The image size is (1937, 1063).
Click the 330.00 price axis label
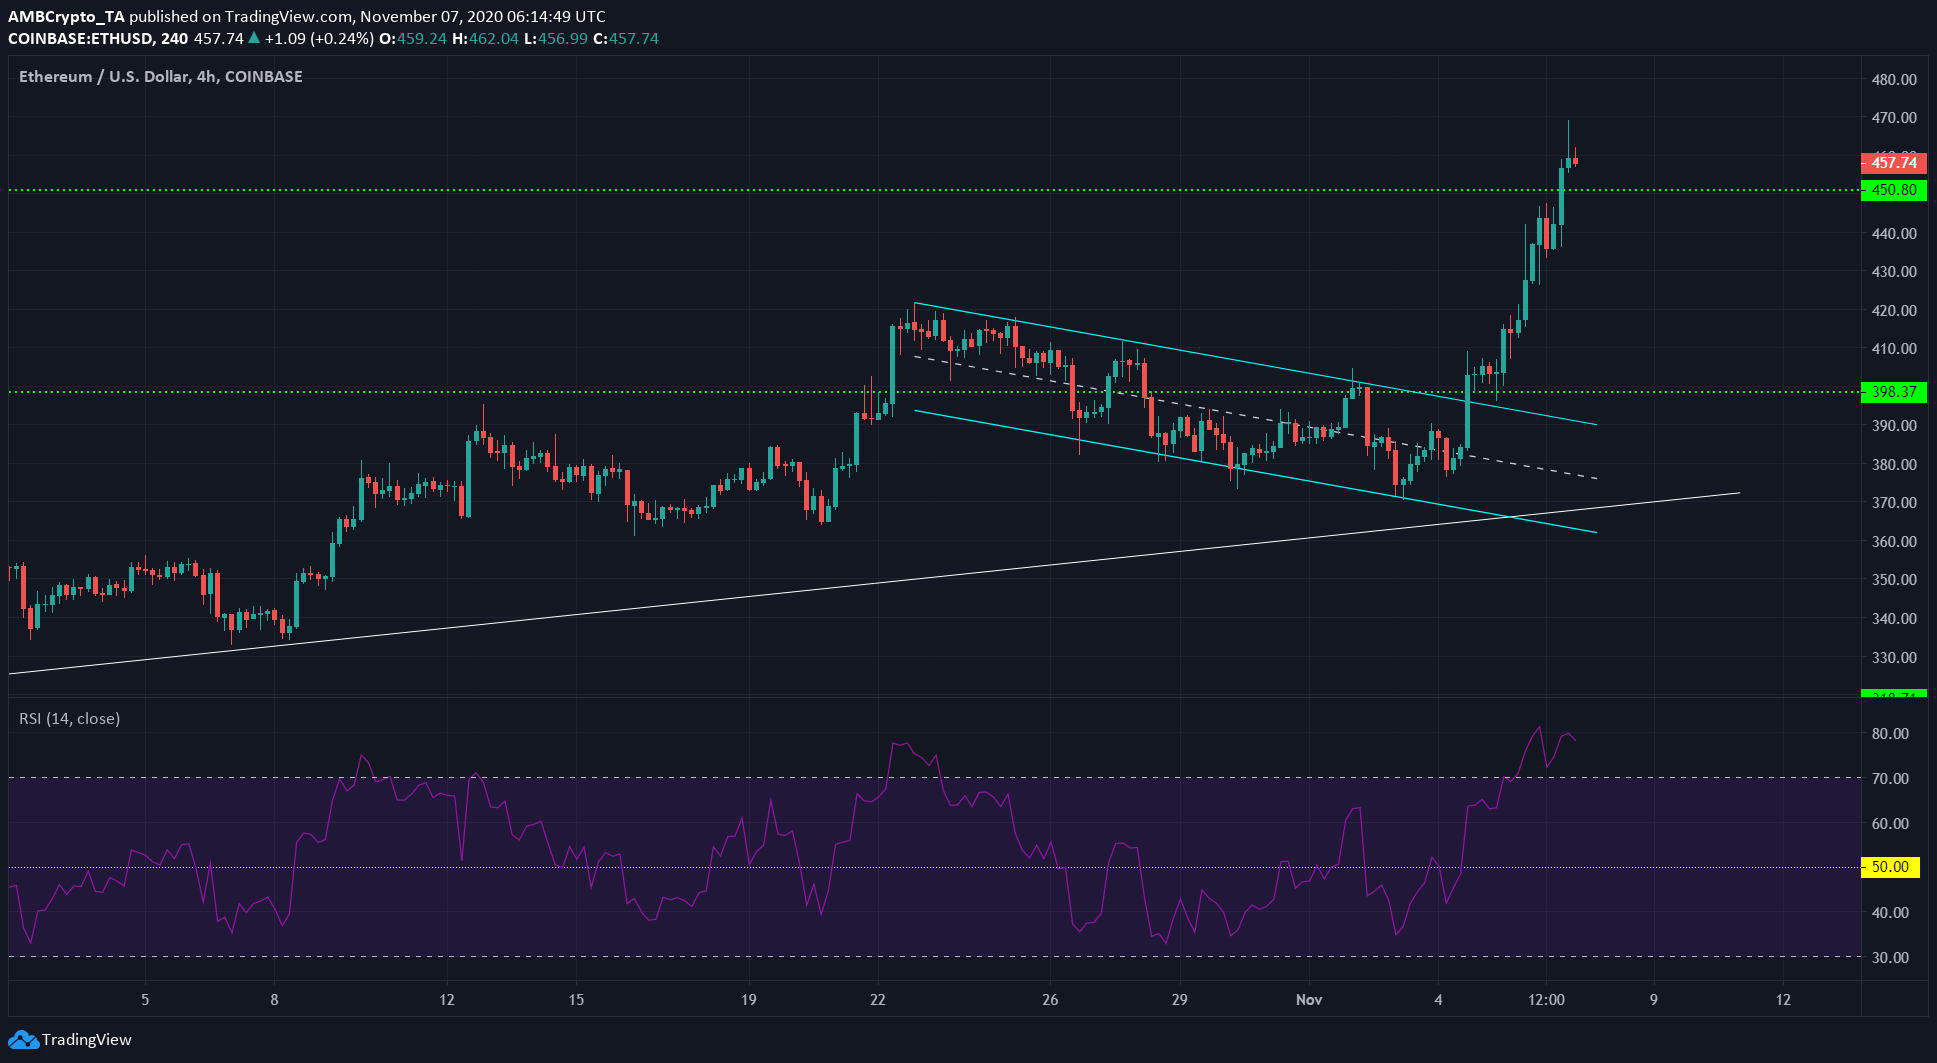pyautogui.click(x=1894, y=657)
